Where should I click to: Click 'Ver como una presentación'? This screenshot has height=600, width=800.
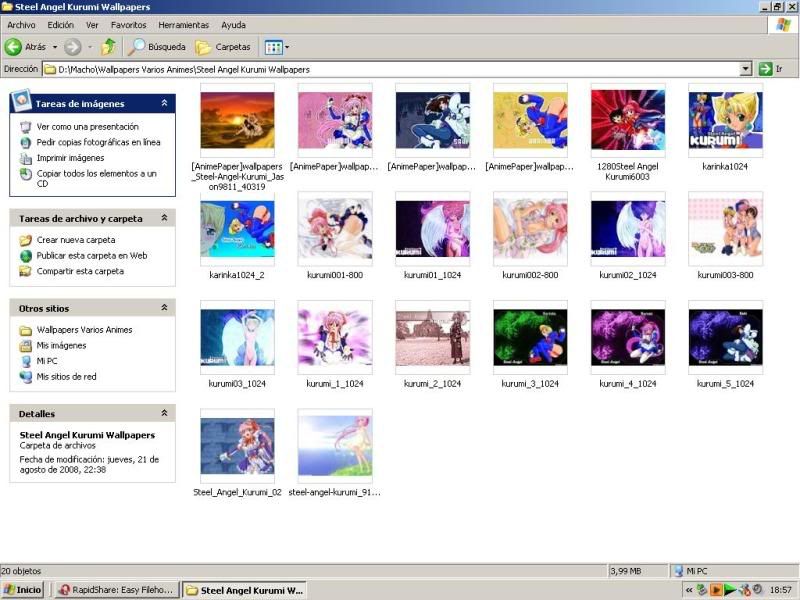[x=87, y=127]
